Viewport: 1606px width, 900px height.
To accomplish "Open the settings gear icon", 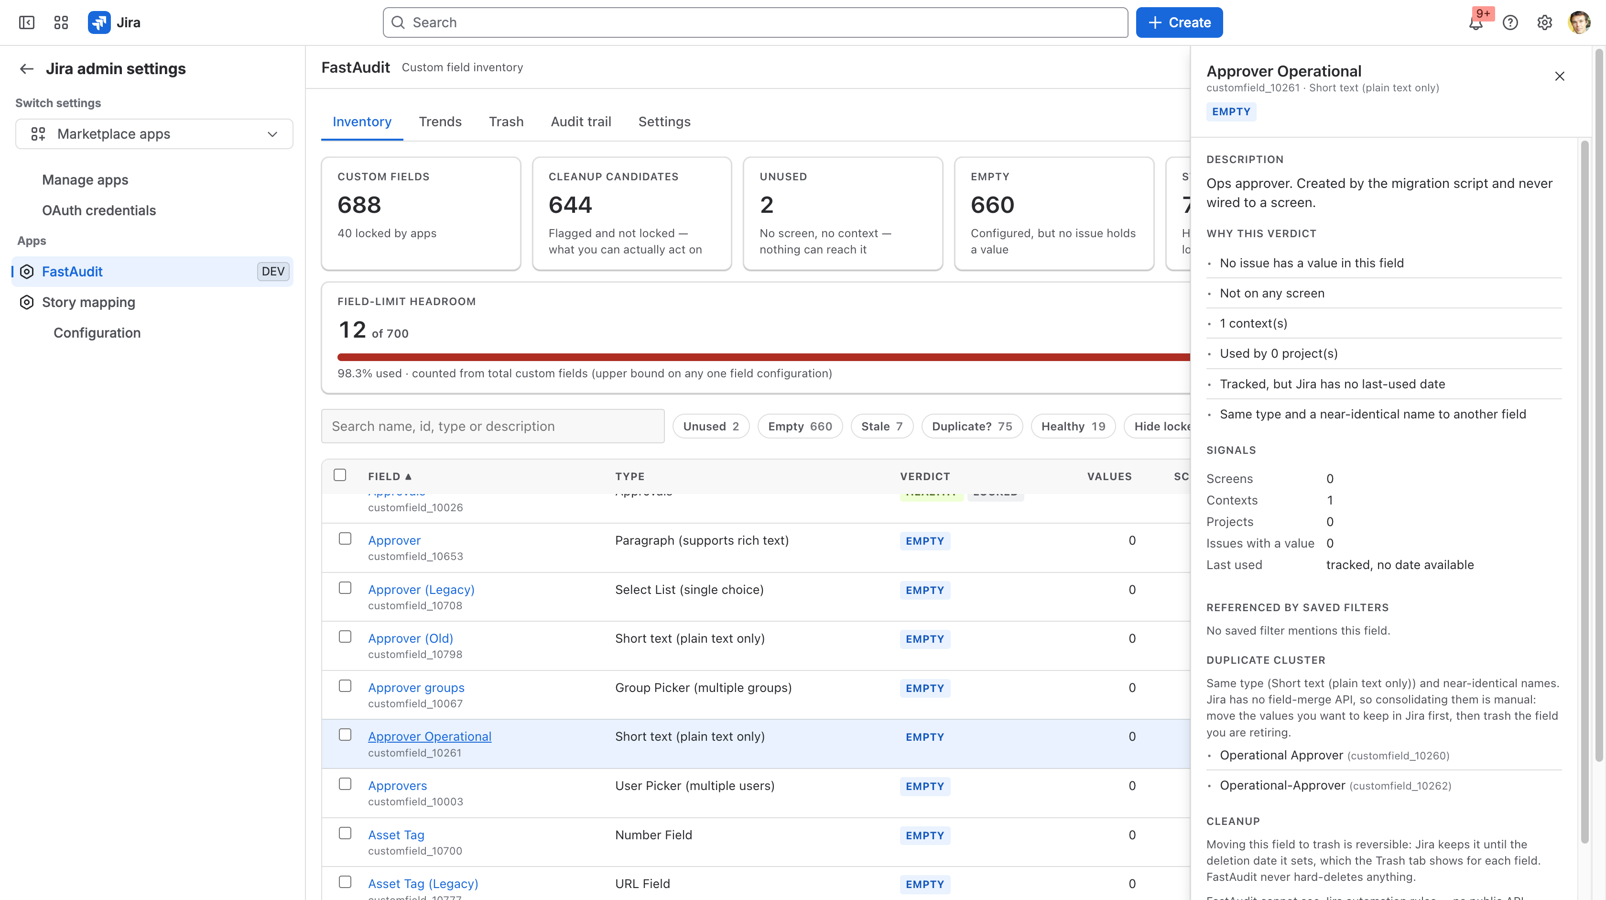I will (1545, 22).
